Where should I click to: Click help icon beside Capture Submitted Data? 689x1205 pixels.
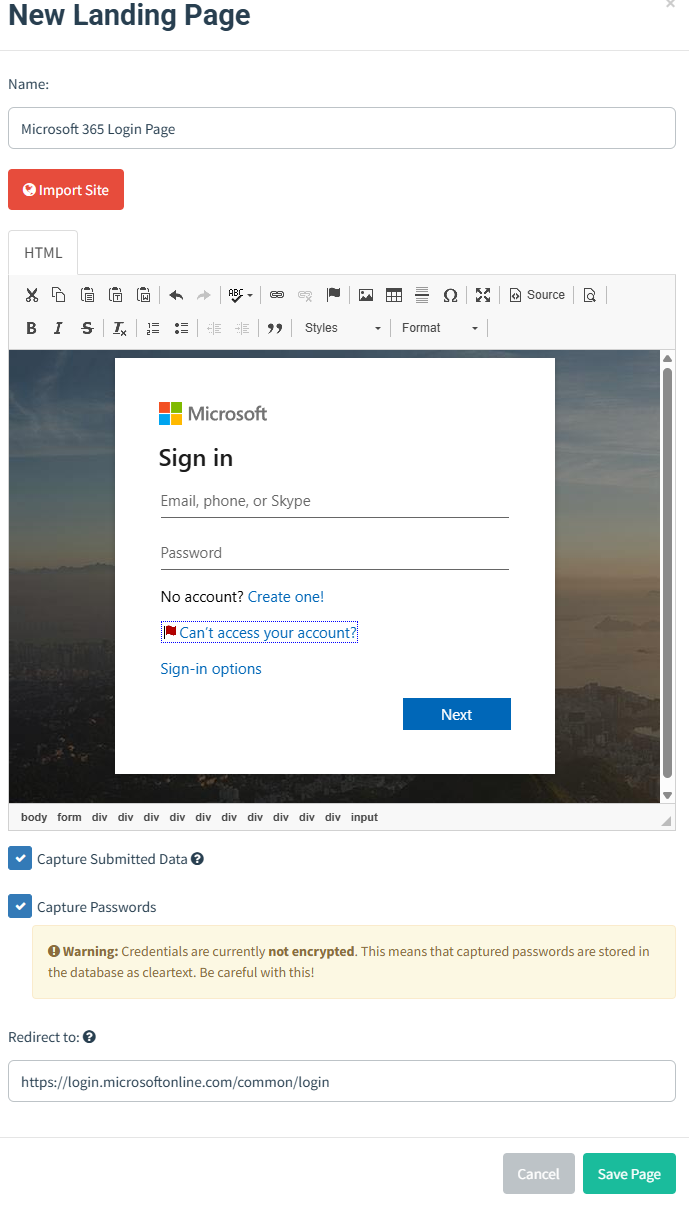[197, 858]
